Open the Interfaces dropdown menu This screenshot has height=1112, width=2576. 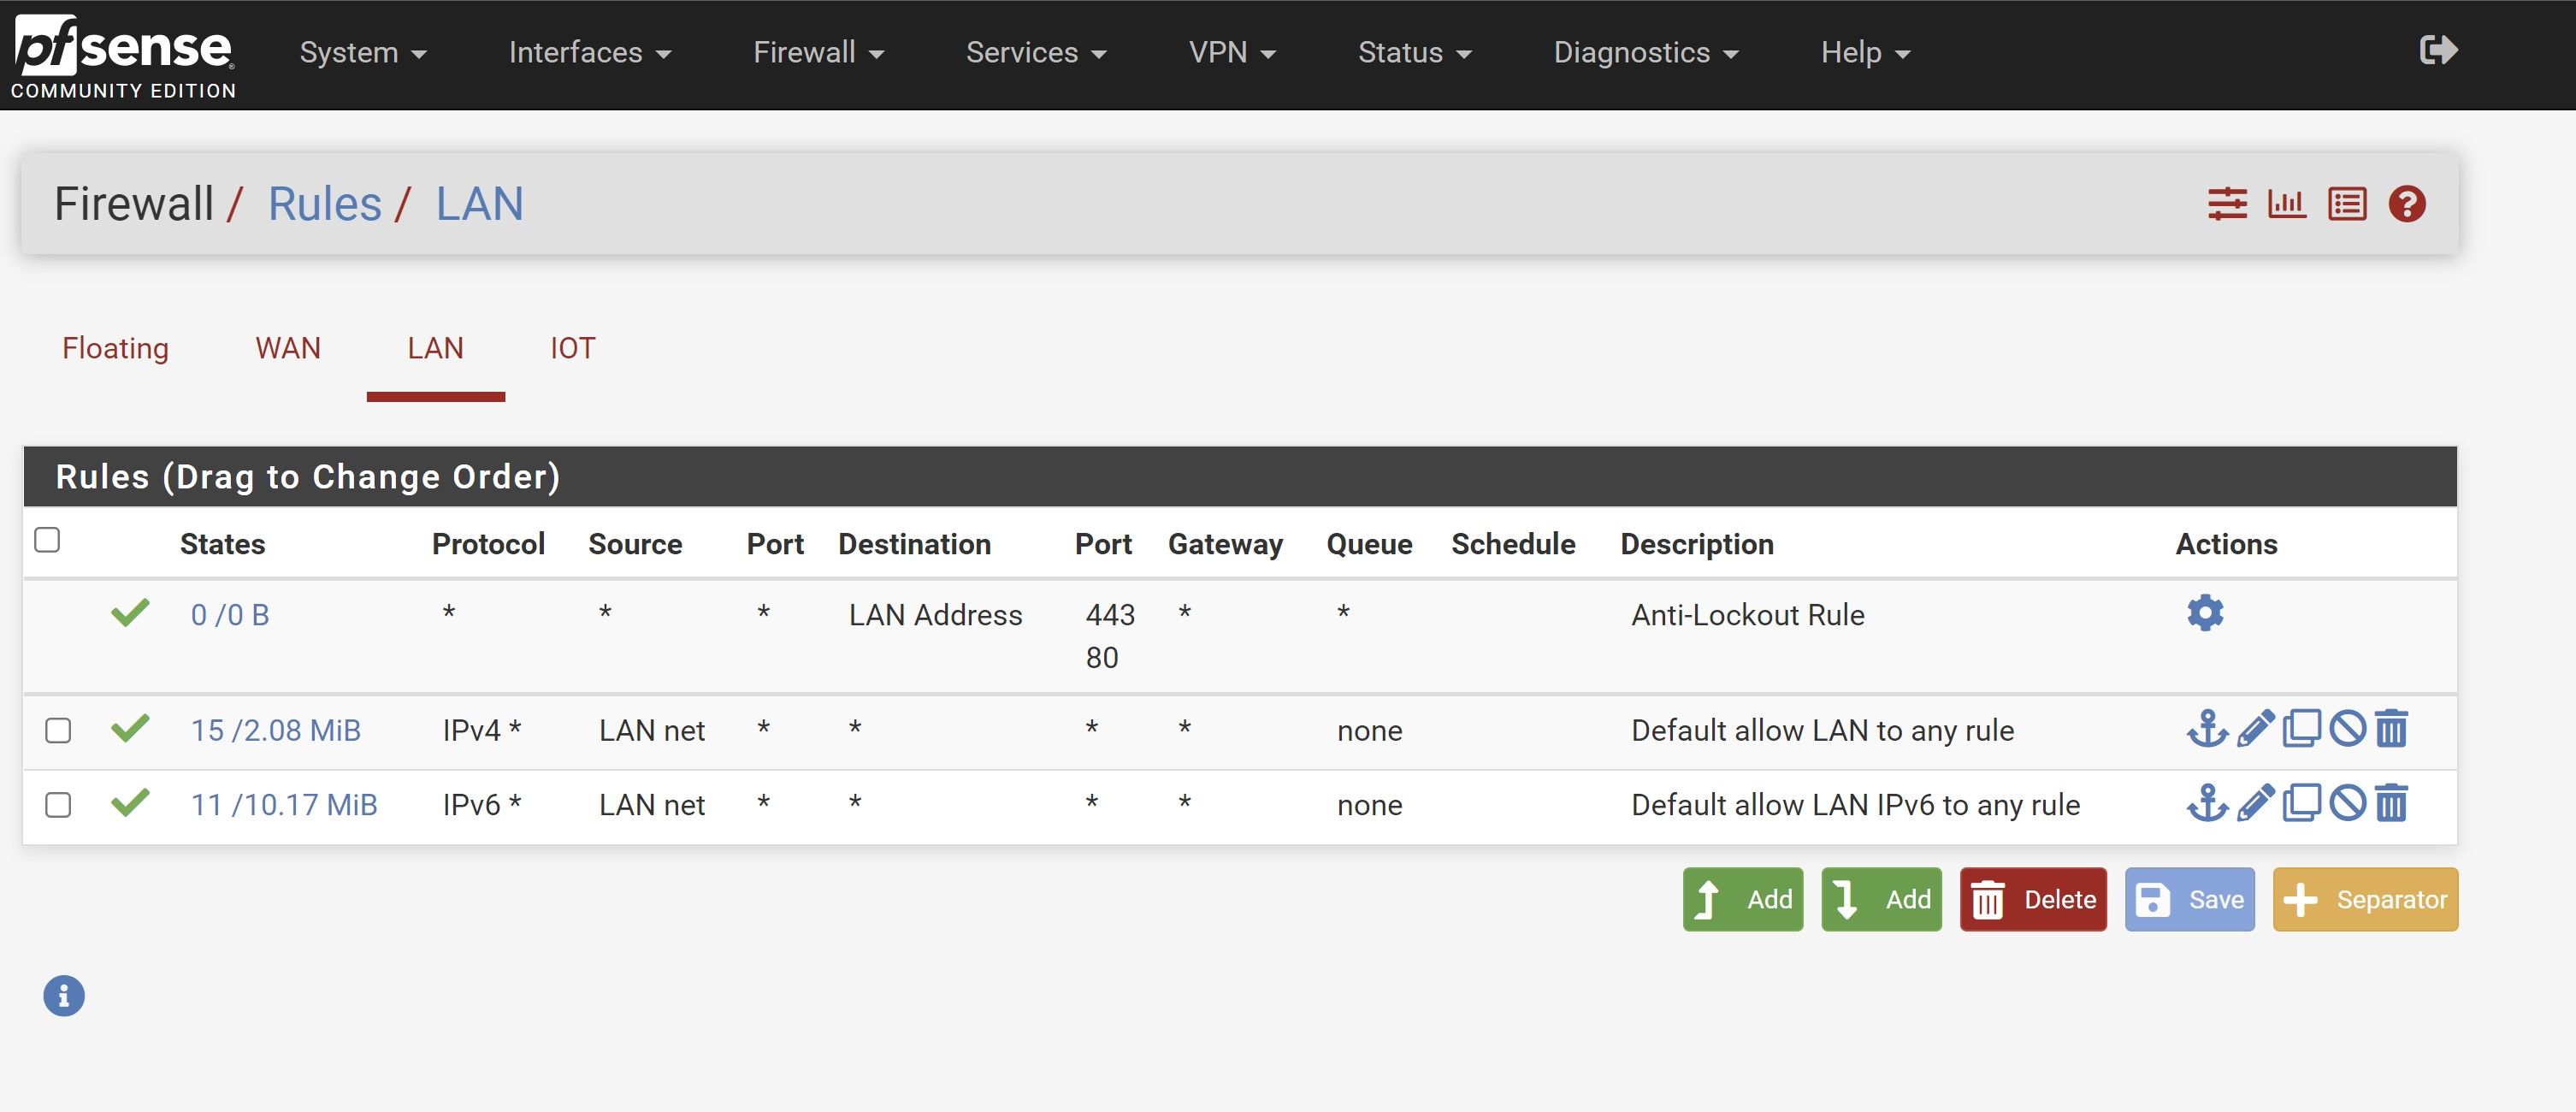coord(590,52)
